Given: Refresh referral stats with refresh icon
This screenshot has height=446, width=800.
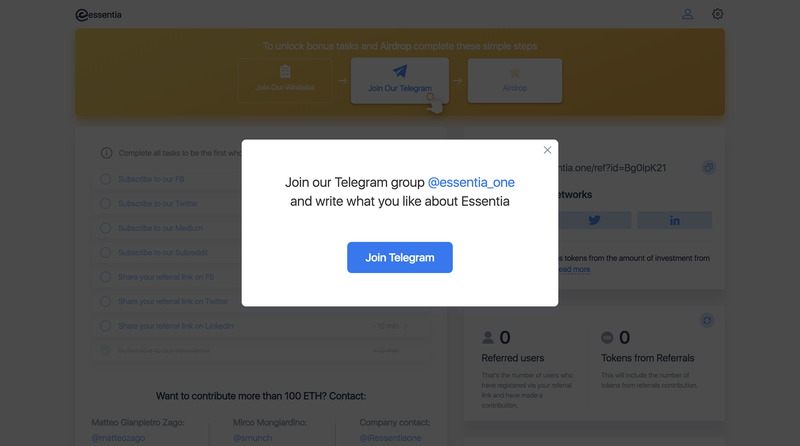Looking at the screenshot, I should coord(707,320).
